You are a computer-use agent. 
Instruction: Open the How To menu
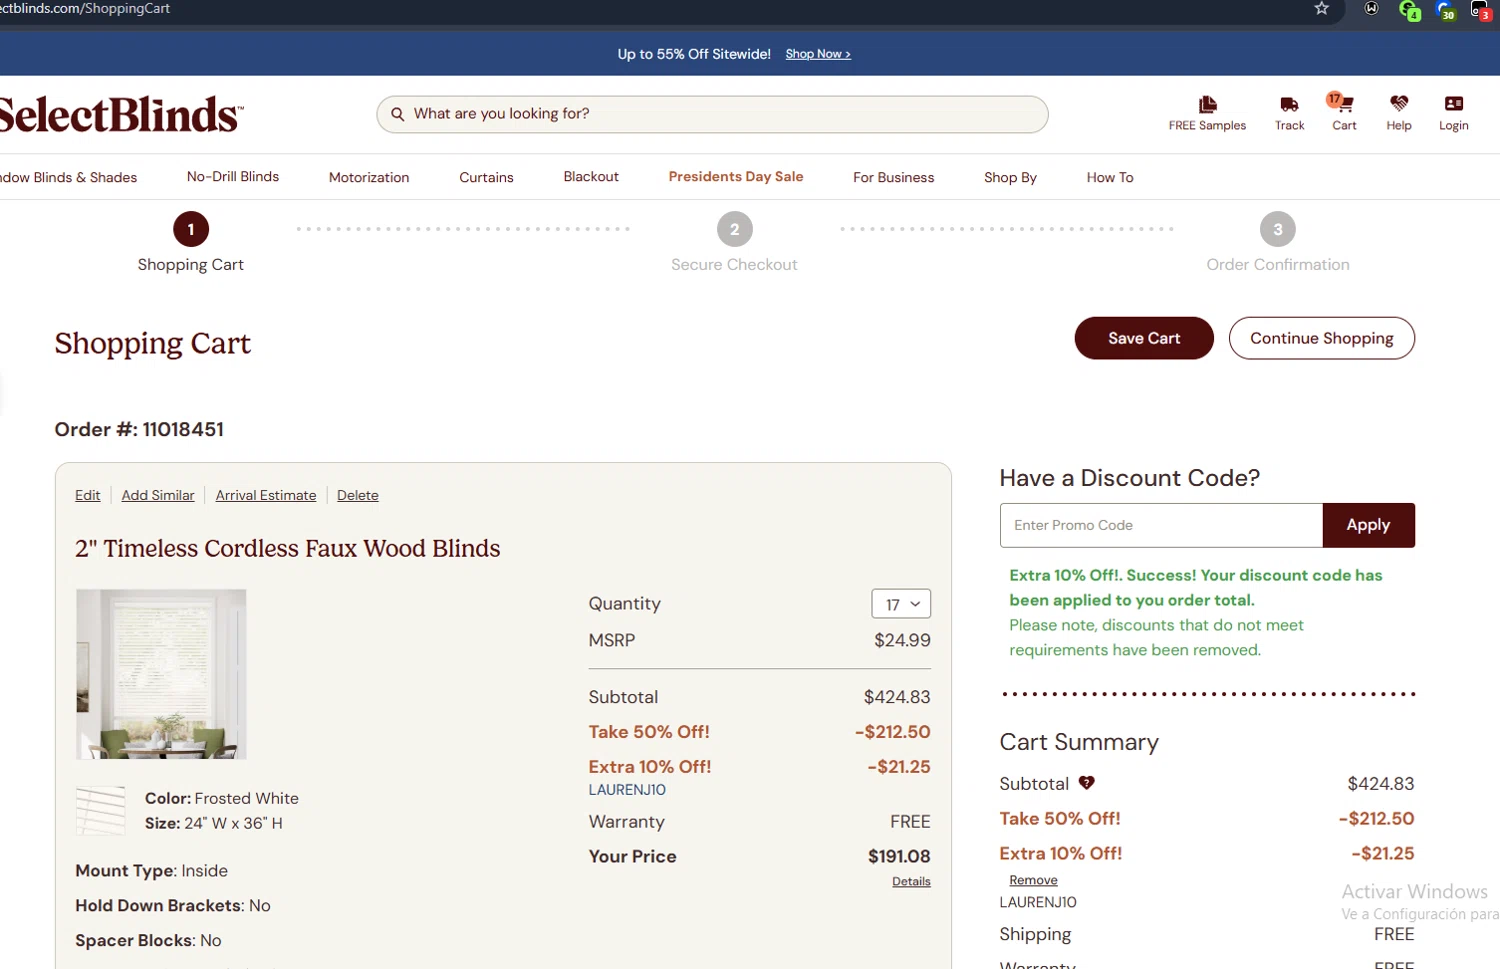[1110, 177]
